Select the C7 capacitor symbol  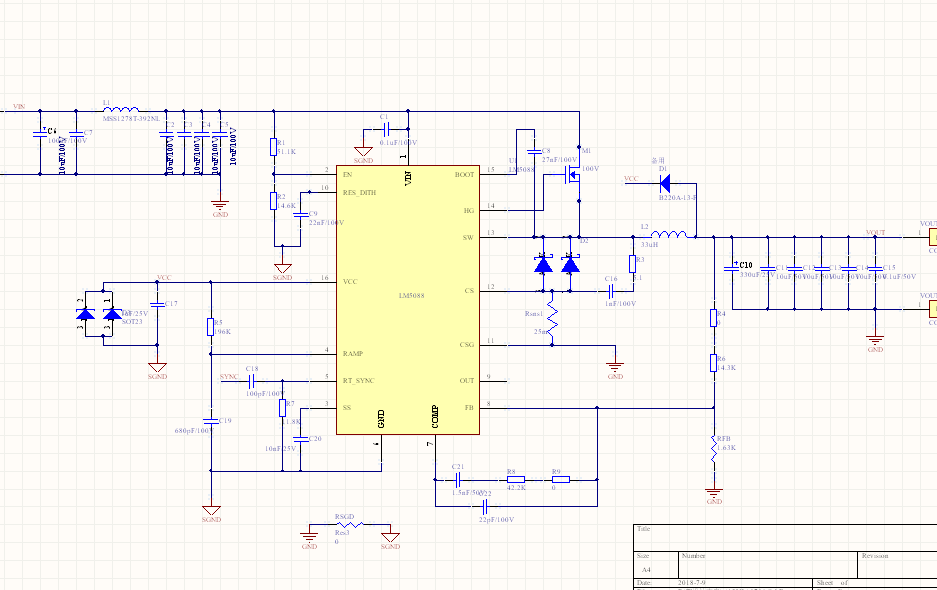pos(76,134)
